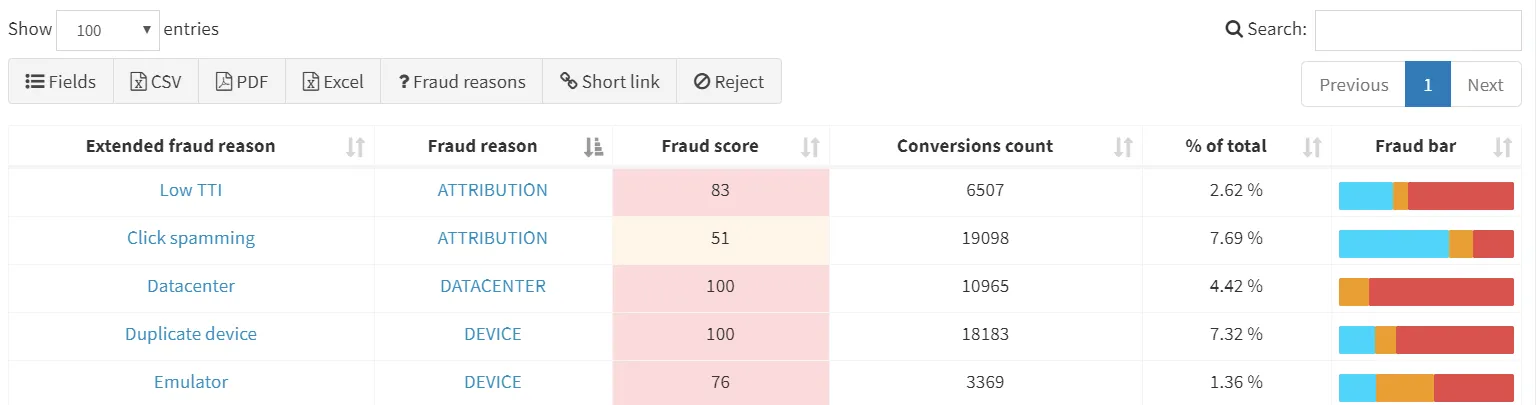Click the Fraud bar sort icon
The width and height of the screenshot is (1536, 405).
tap(1502, 147)
